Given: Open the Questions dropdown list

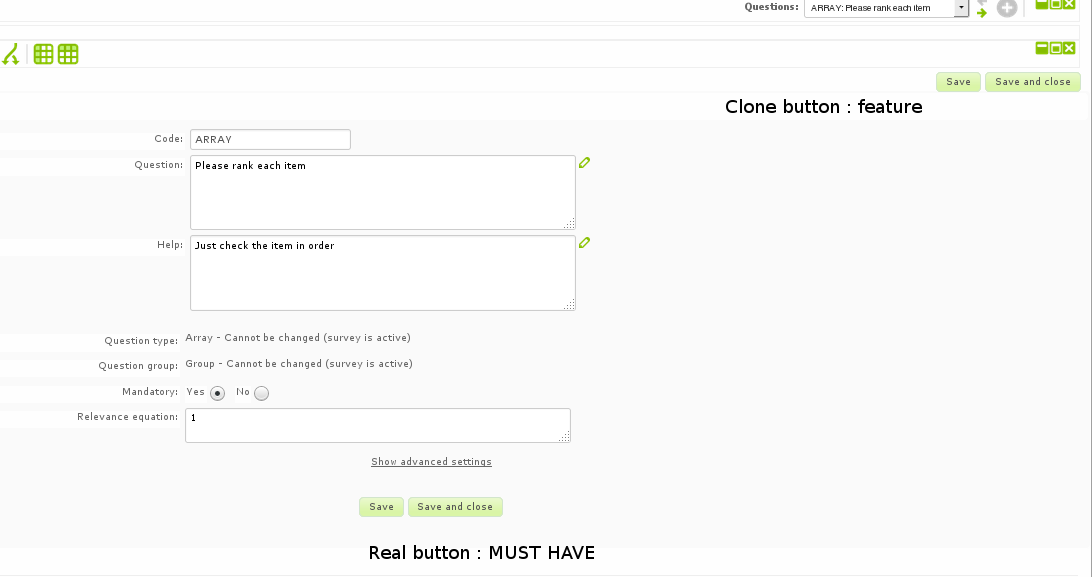Looking at the screenshot, I should [x=887, y=8].
